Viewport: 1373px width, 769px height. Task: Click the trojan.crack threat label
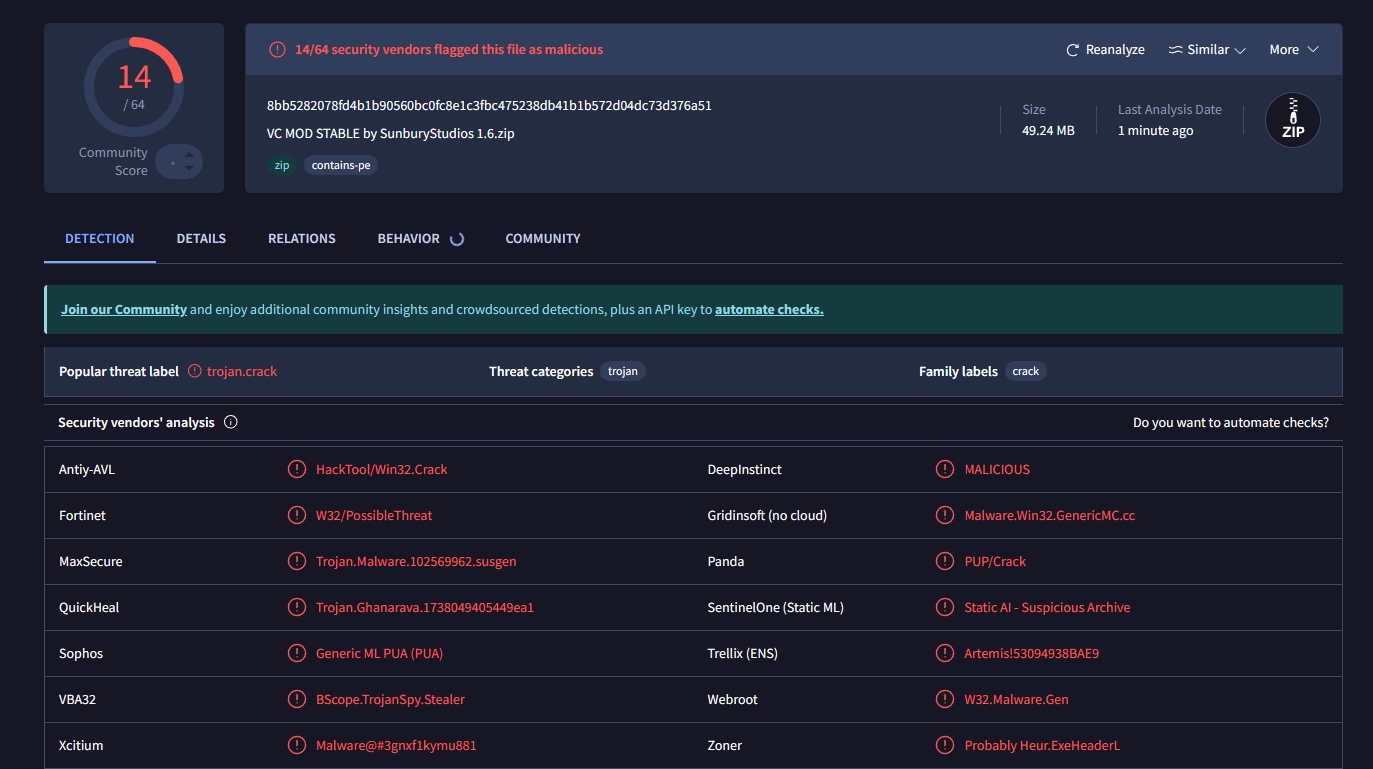pos(242,371)
